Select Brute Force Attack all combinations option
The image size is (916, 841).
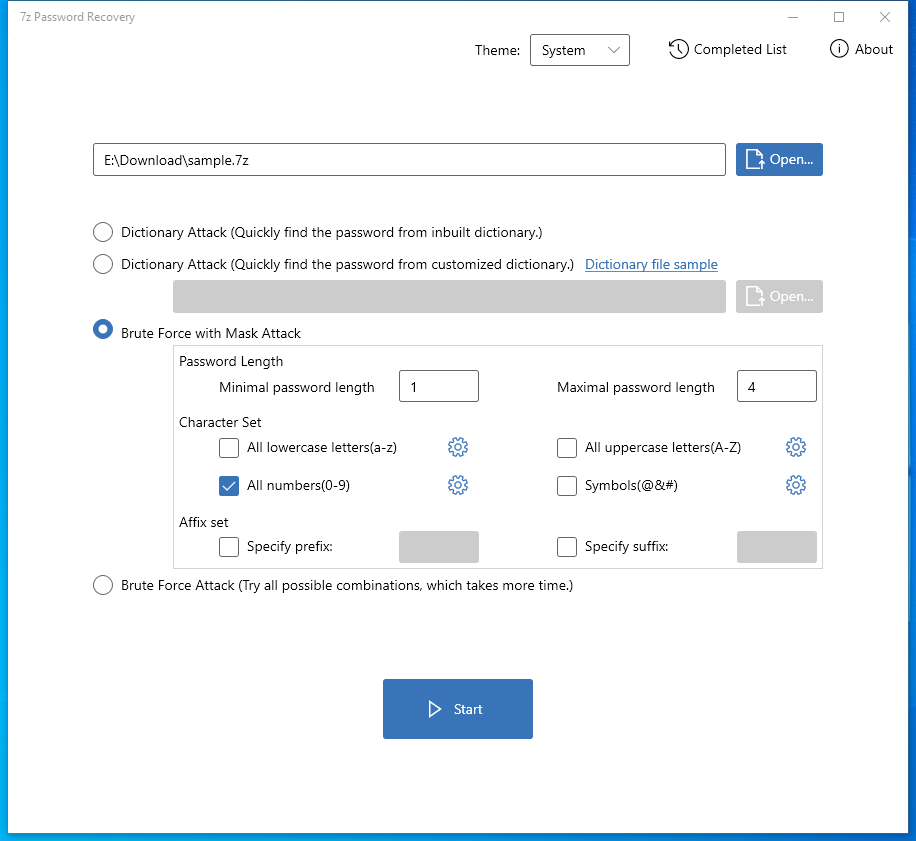pos(103,585)
